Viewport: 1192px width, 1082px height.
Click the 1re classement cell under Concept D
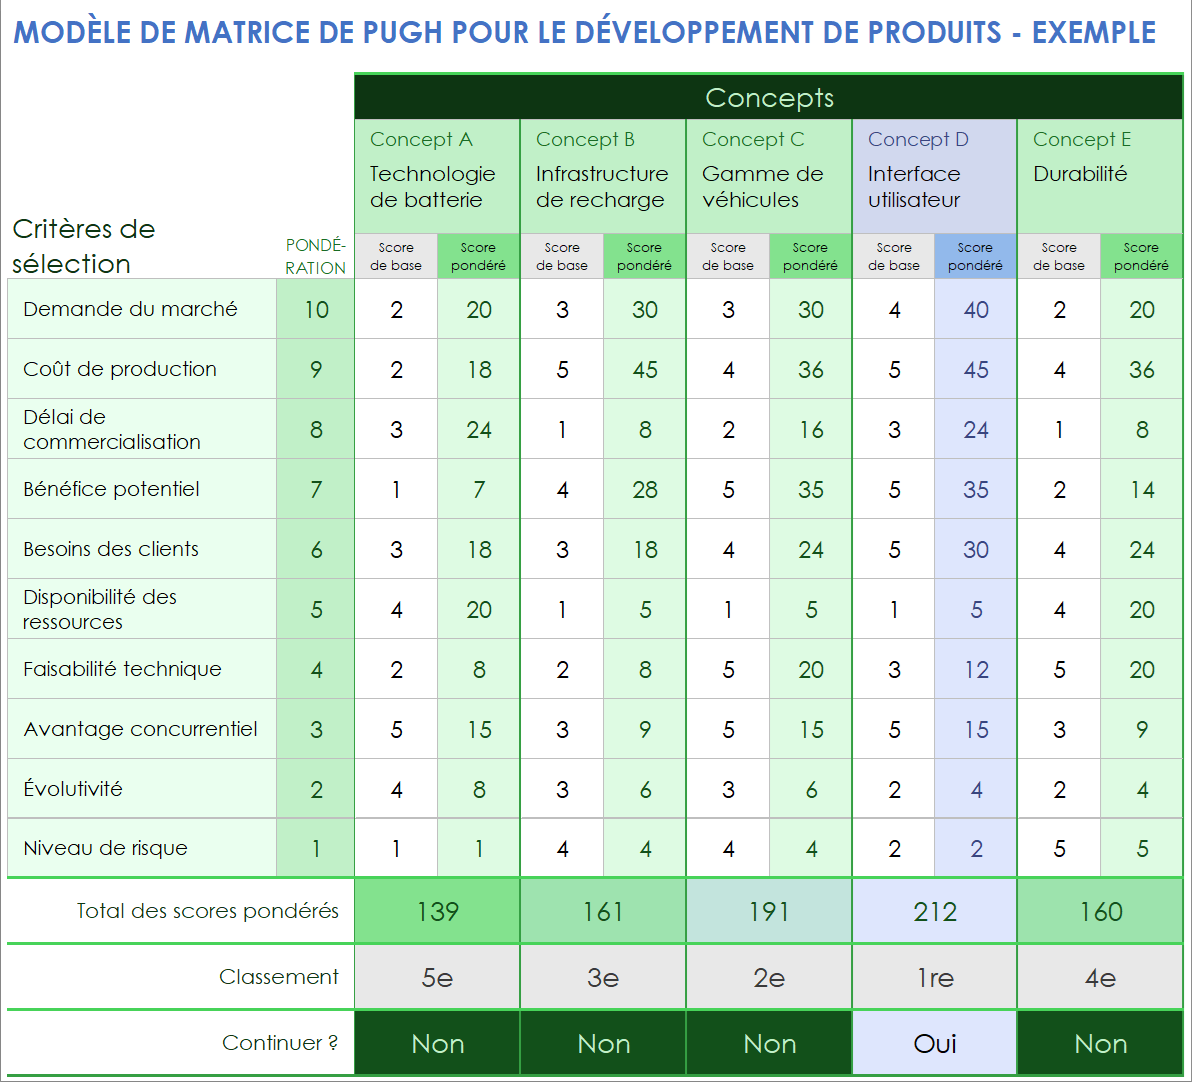[x=933, y=976]
